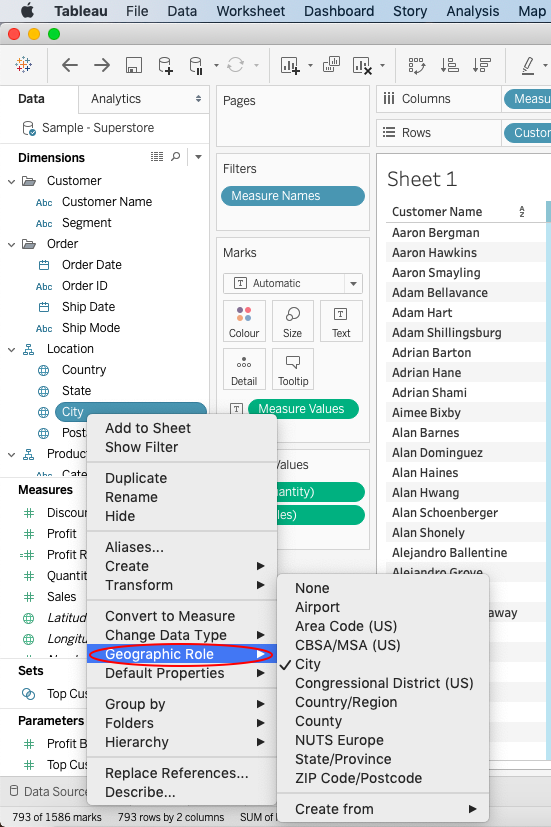551x827 pixels.
Task: Open the Tooltip marks card
Action: click(293, 369)
